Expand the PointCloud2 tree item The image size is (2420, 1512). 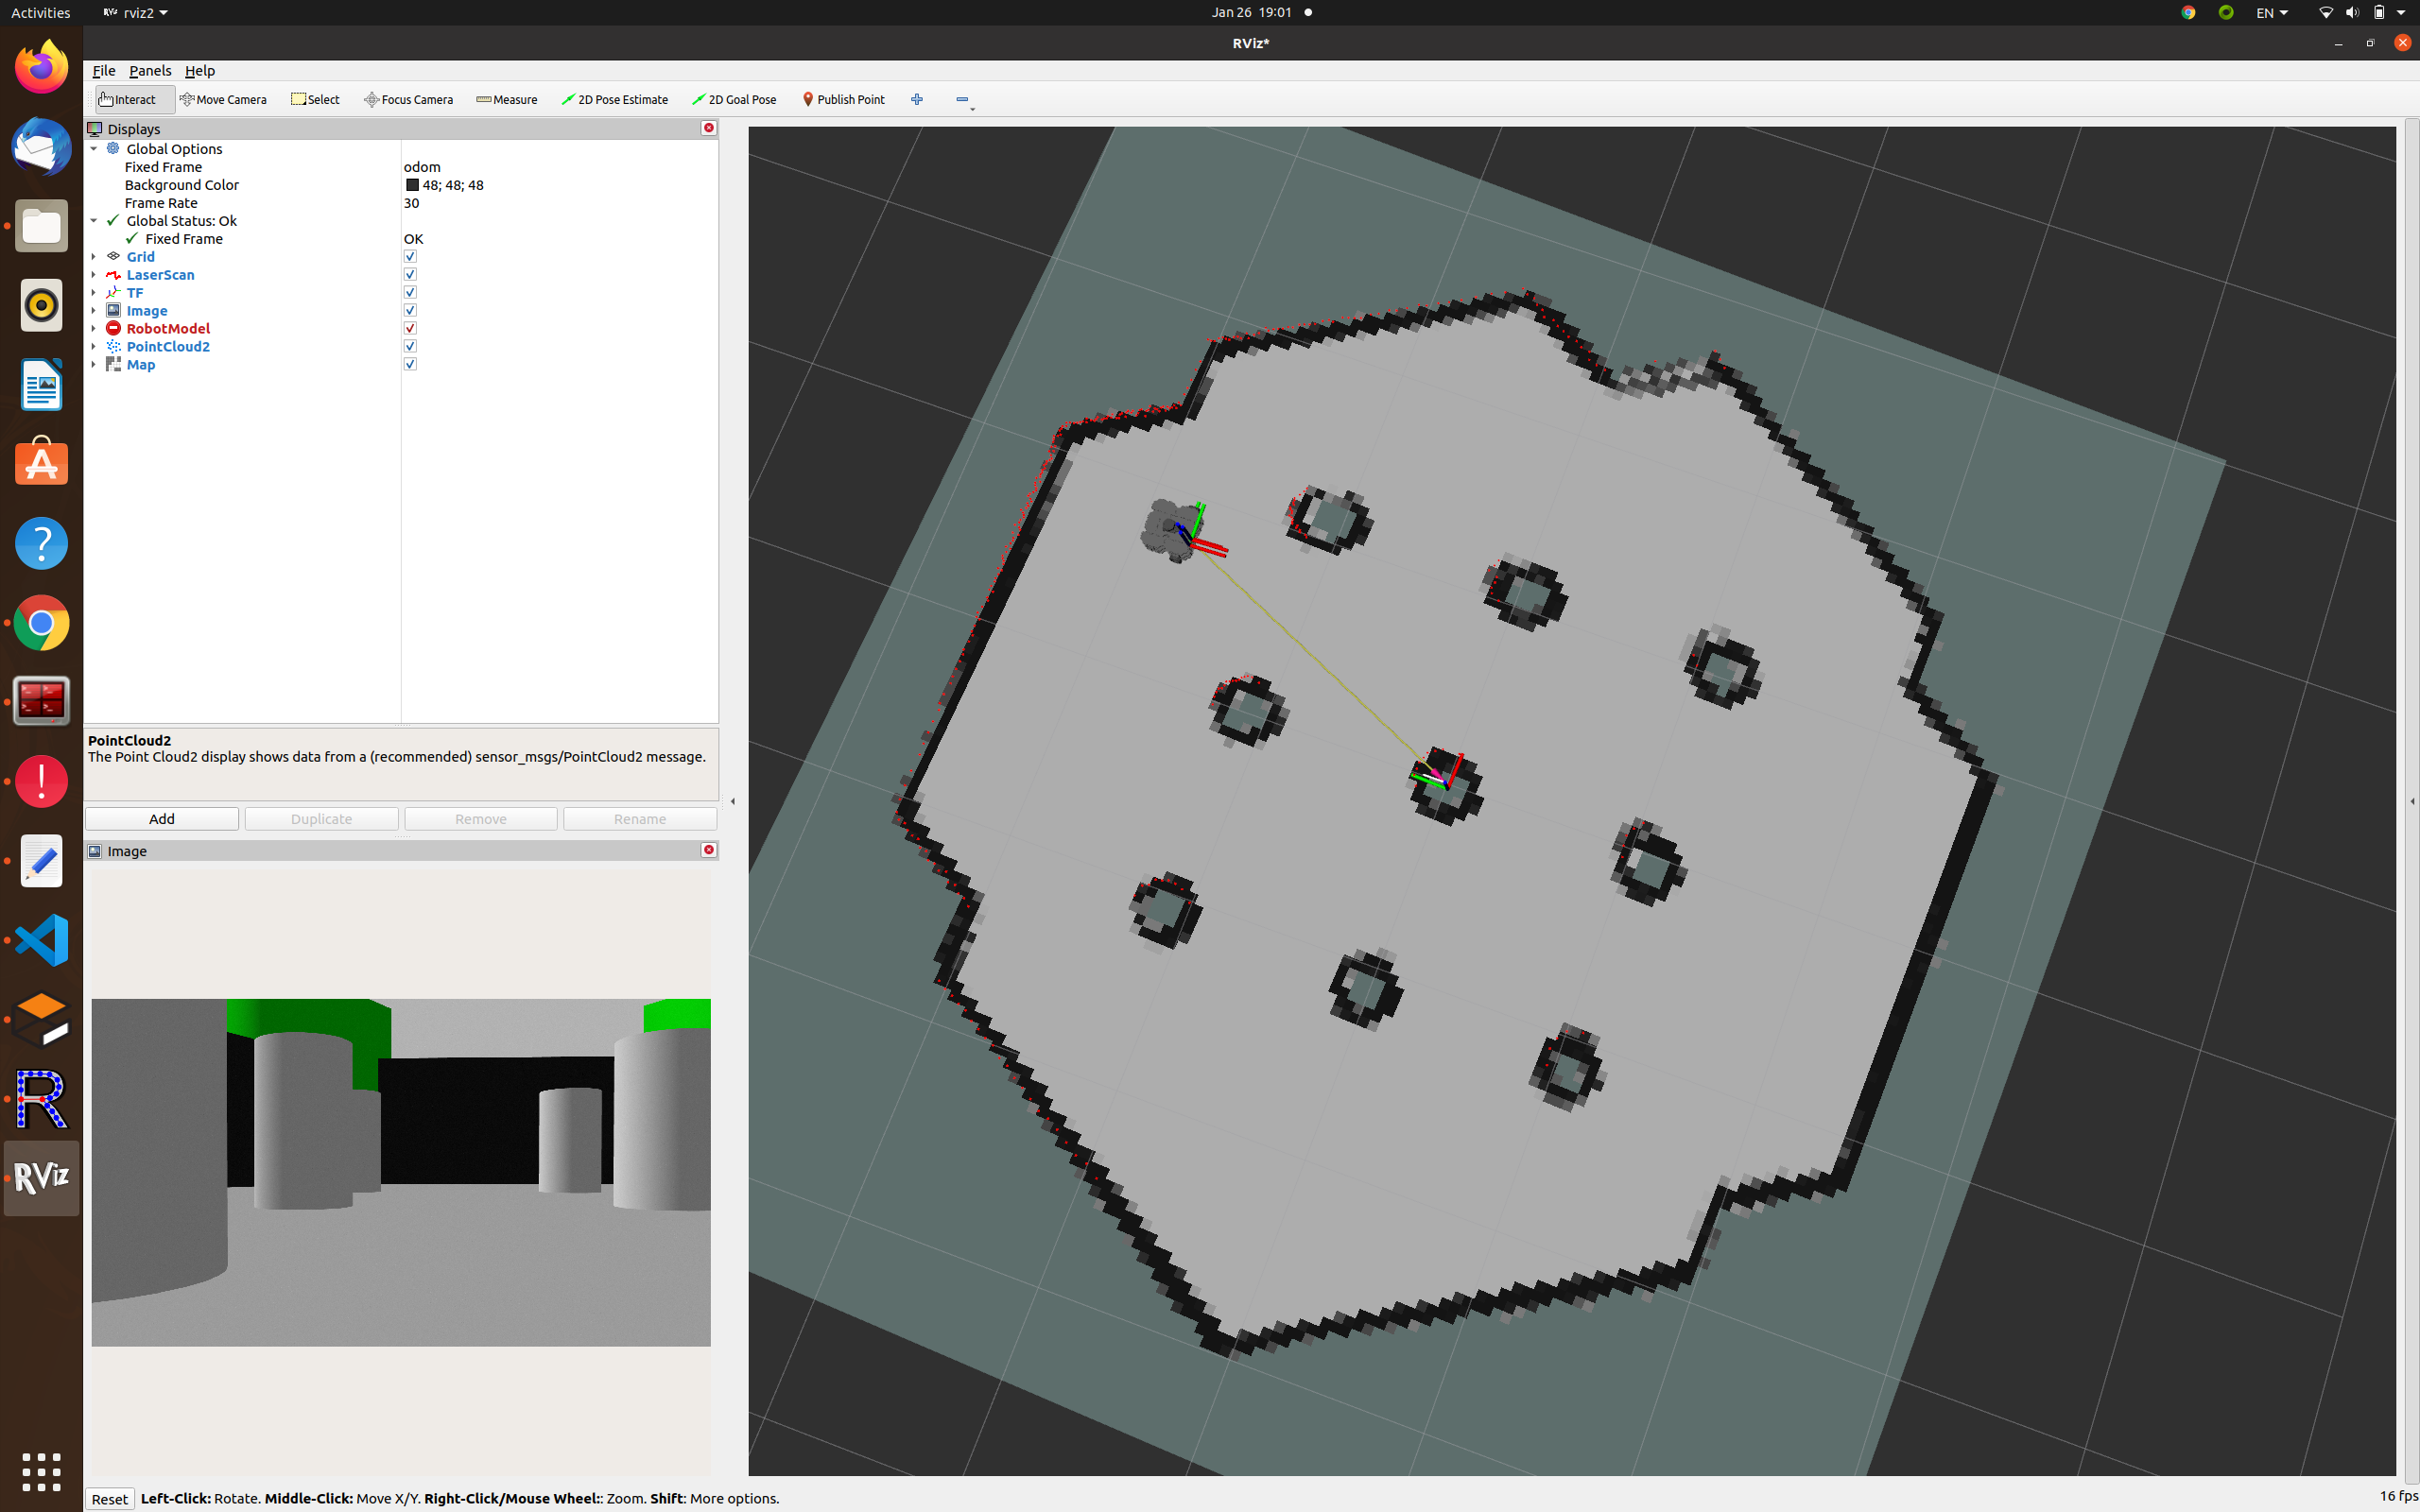click(x=94, y=347)
